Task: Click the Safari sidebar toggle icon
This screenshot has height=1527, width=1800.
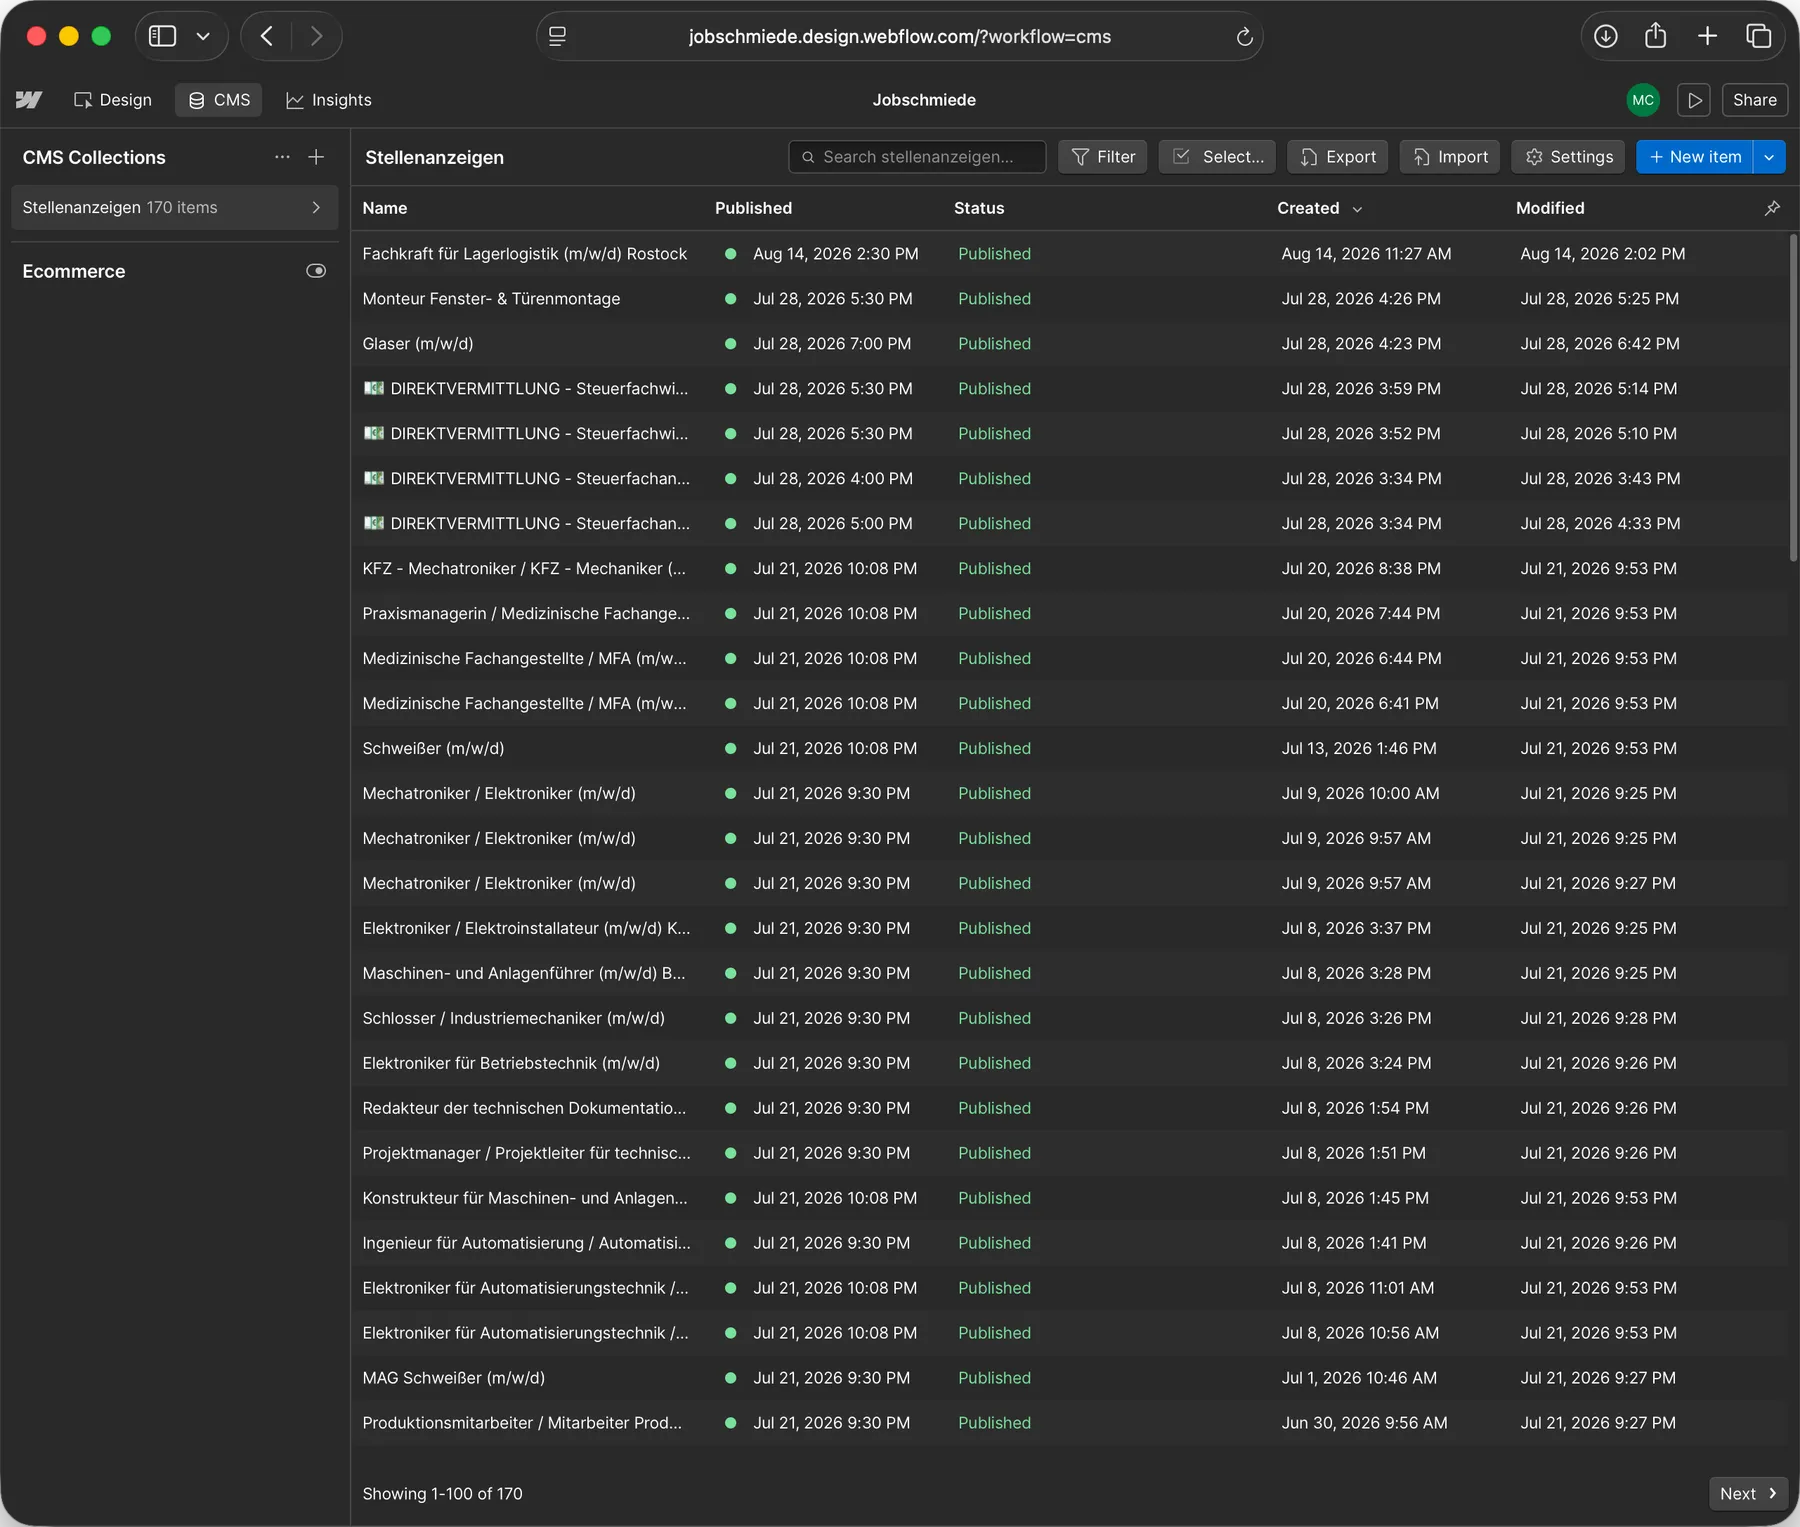Action: [162, 36]
